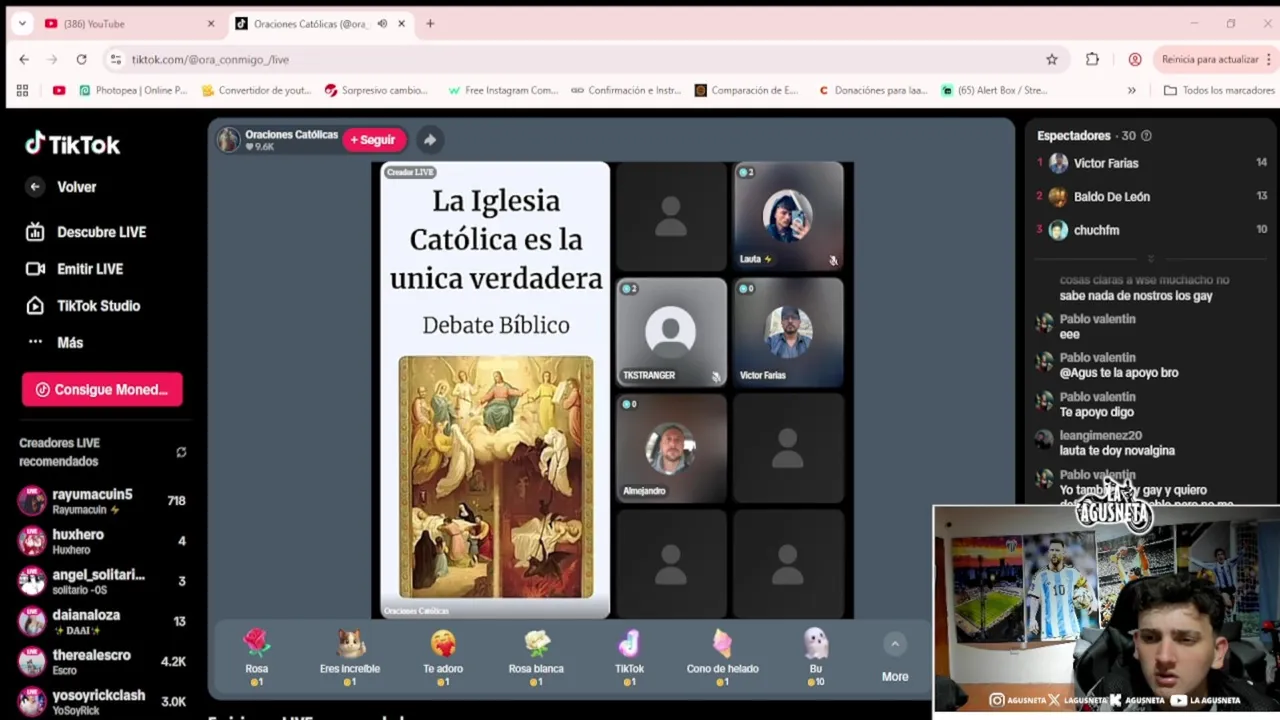
Task: Close the Oraciones Católicas tab
Action: click(x=402, y=24)
